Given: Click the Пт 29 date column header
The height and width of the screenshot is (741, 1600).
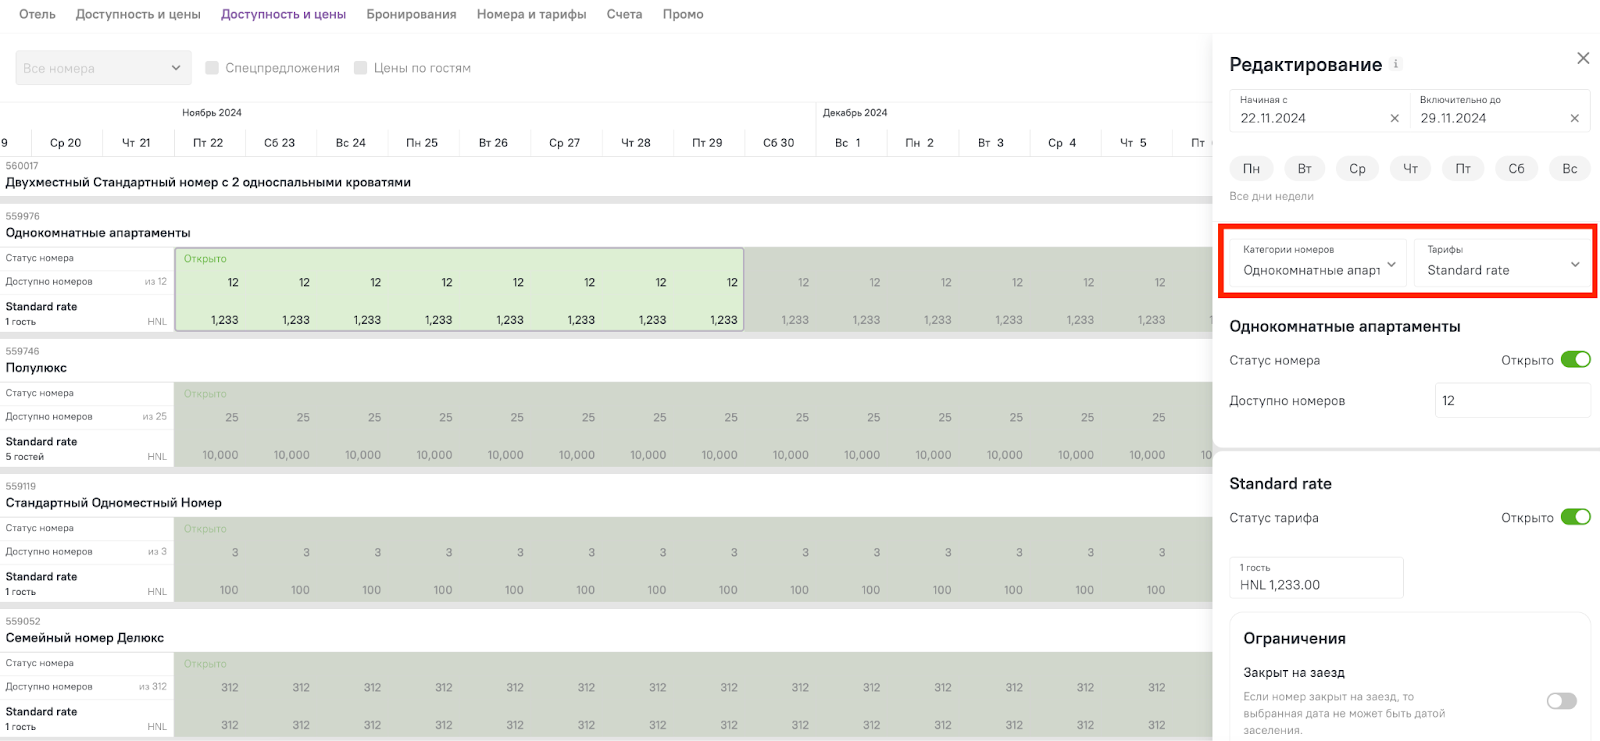Looking at the screenshot, I should [x=707, y=143].
